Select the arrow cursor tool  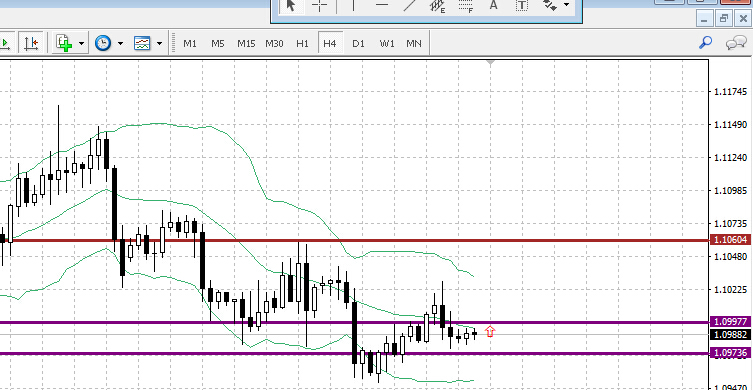[x=291, y=6]
